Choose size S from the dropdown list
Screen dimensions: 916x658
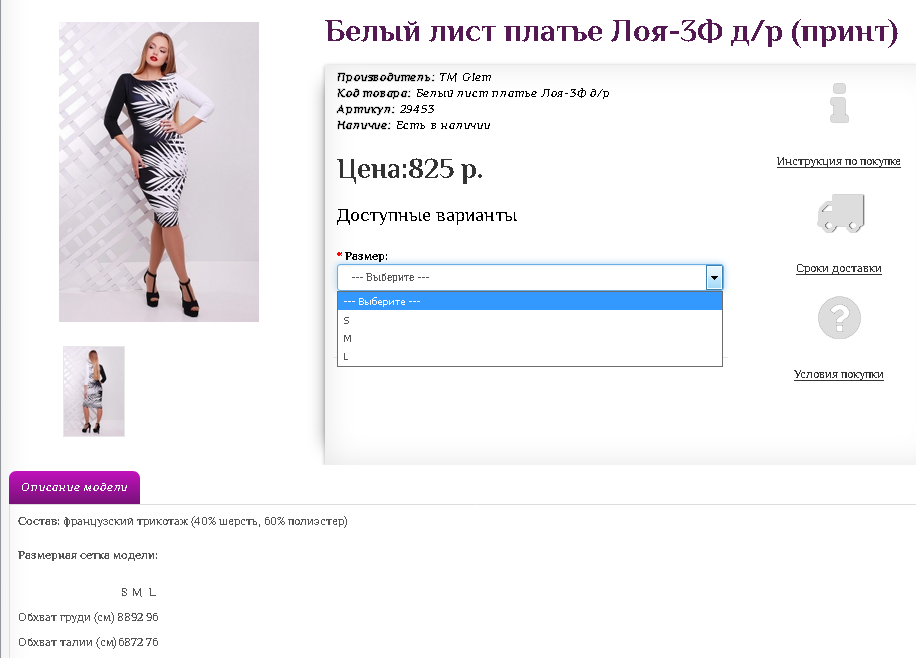click(530, 320)
